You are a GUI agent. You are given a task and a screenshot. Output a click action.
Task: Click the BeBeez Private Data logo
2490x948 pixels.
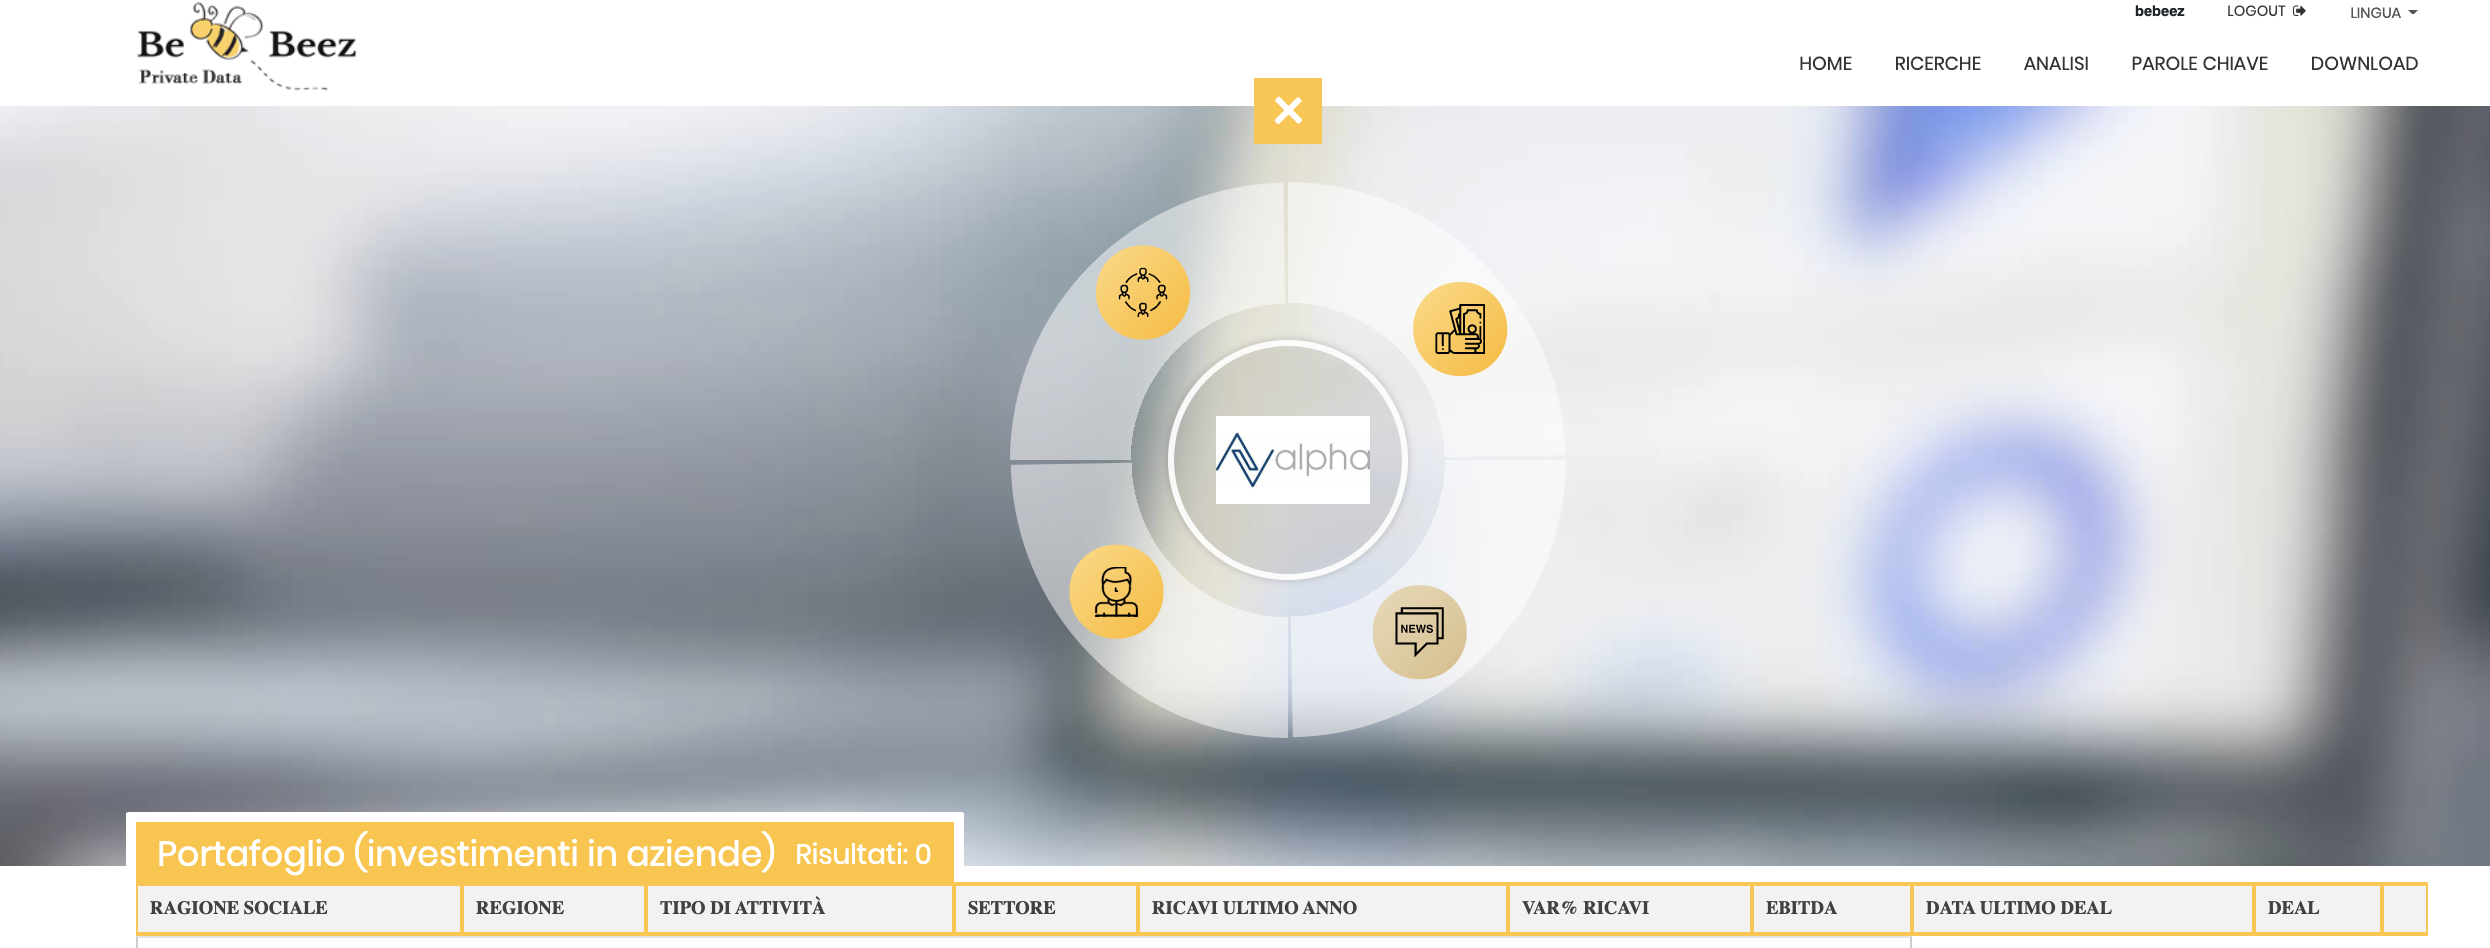point(247,47)
